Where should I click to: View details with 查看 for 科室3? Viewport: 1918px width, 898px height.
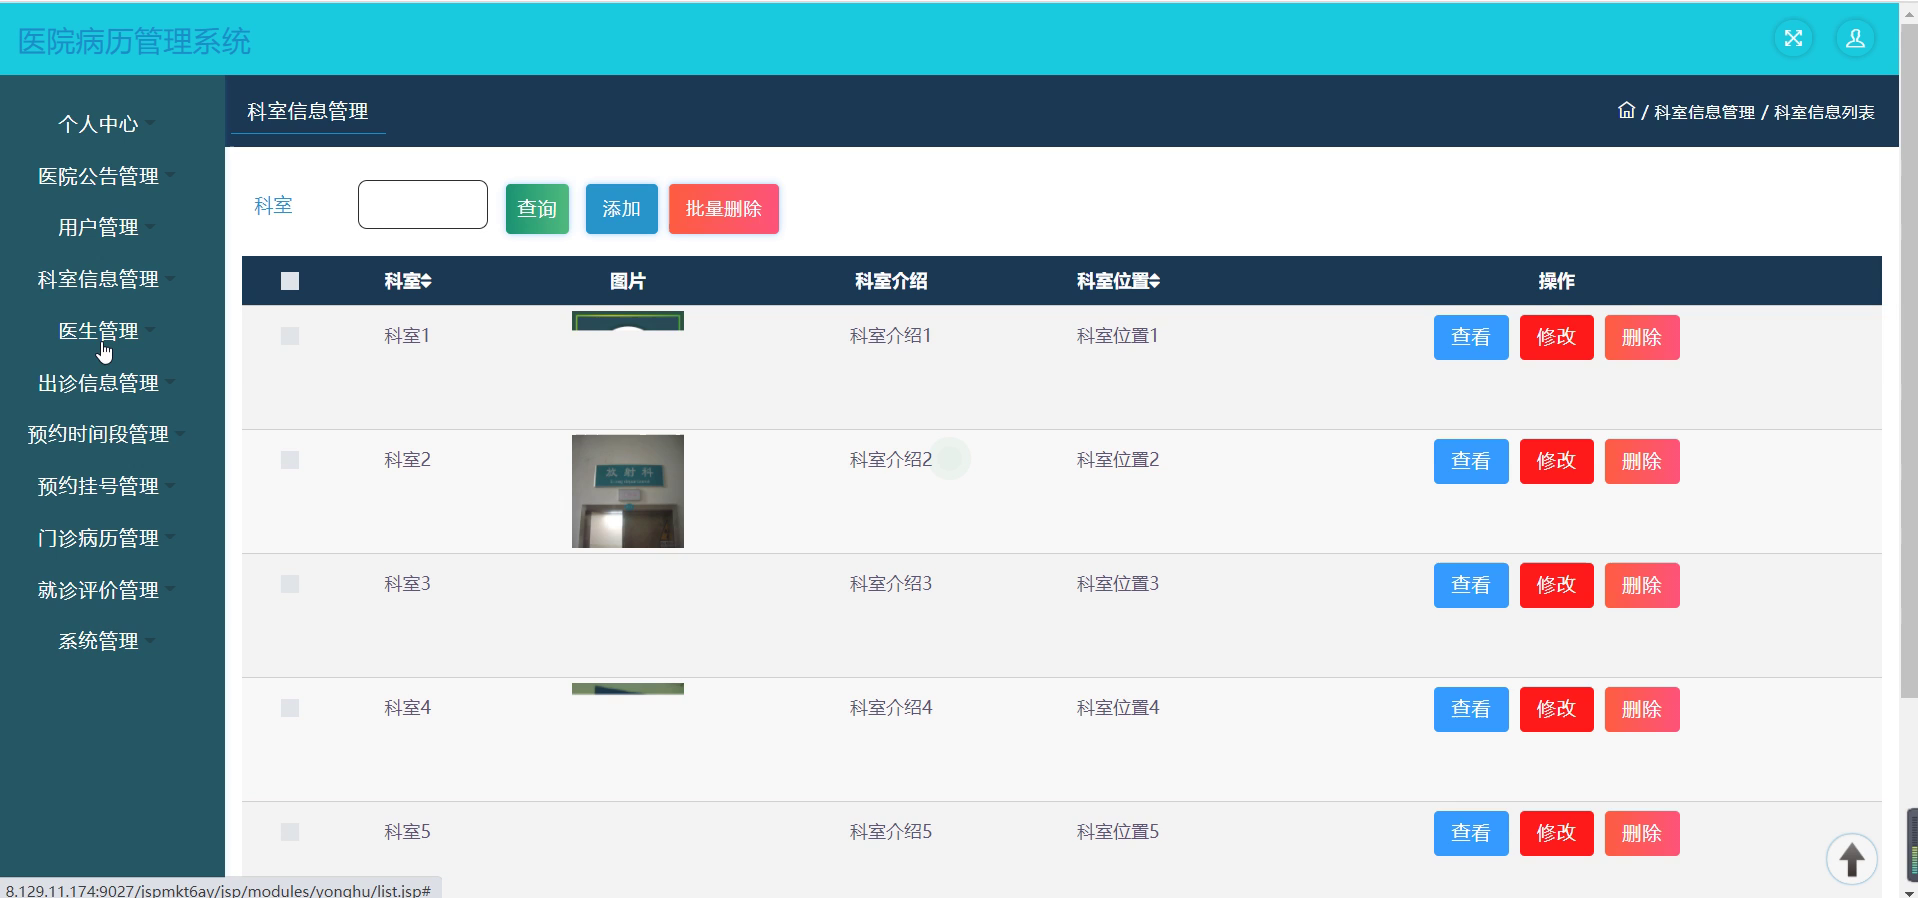pyautogui.click(x=1471, y=585)
